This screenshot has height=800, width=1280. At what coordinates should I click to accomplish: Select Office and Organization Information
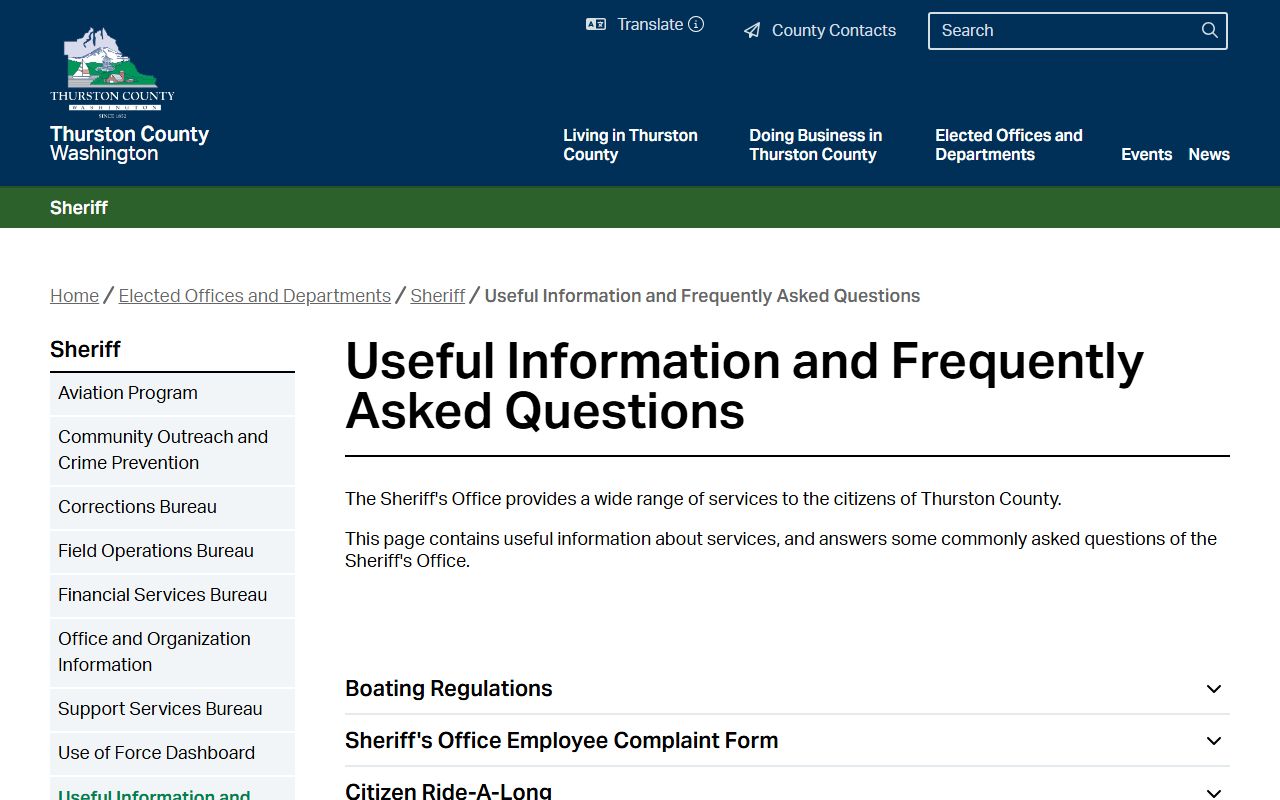(172, 652)
